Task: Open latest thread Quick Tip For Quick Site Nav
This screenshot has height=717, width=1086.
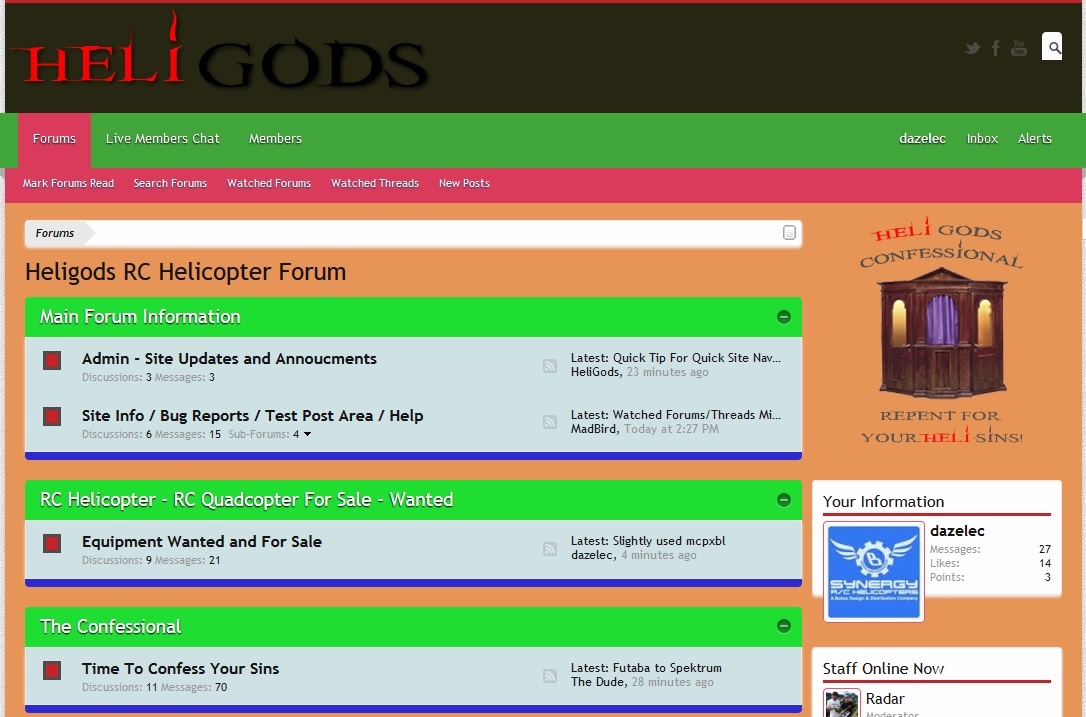Action: tap(697, 358)
